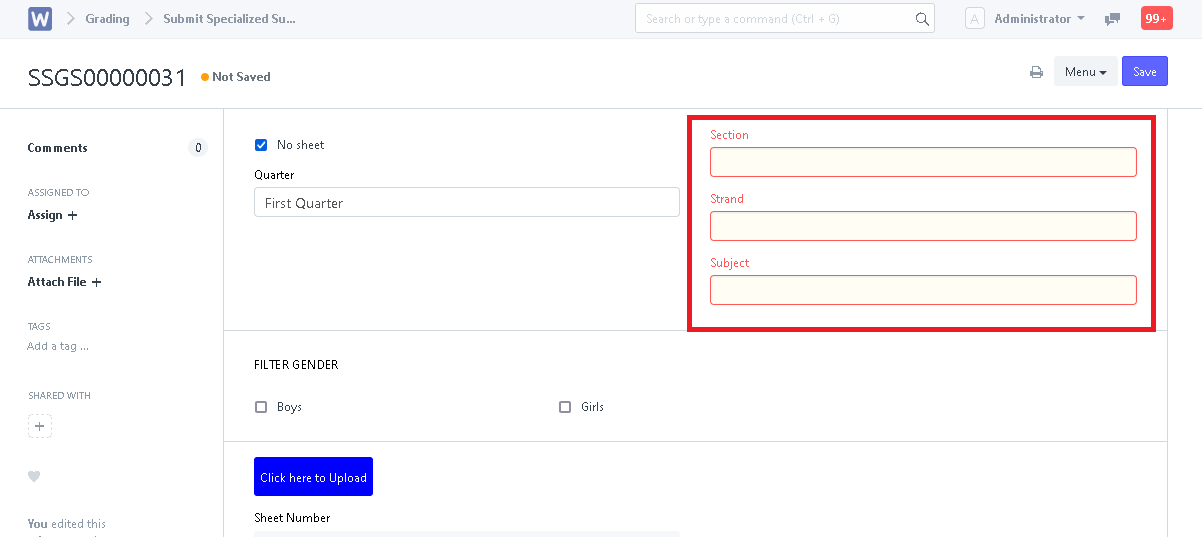Image resolution: width=1202 pixels, height=537 pixels.
Task: Click the Administrator avatar icon
Action: pyautogui.click(x=975, y=19)
